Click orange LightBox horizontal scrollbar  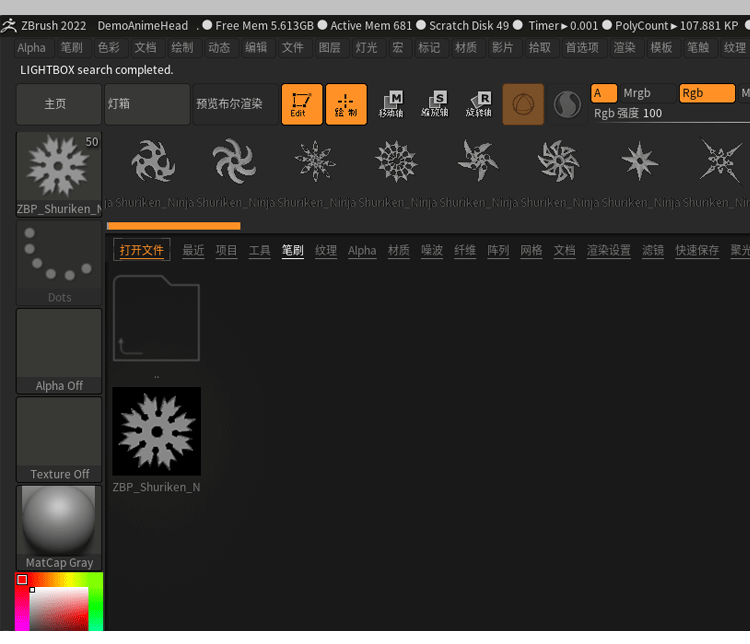tap(174, 226)
